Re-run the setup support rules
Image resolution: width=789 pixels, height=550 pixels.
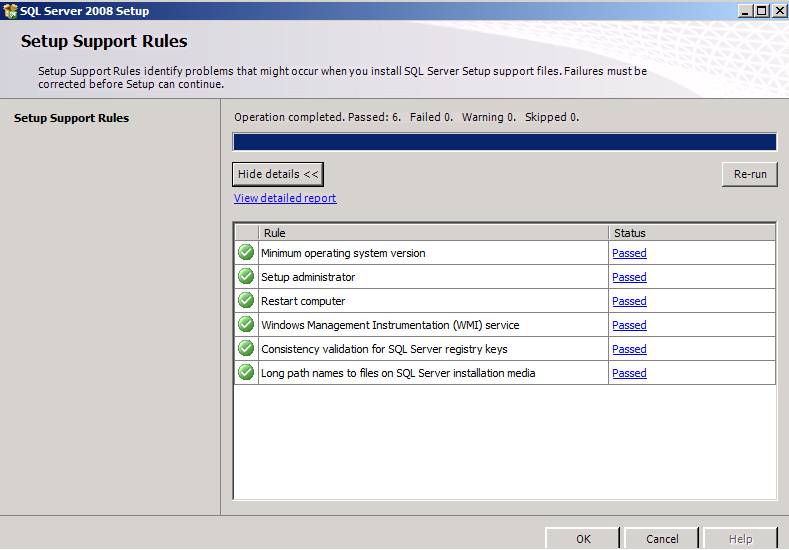coord(750,174)
